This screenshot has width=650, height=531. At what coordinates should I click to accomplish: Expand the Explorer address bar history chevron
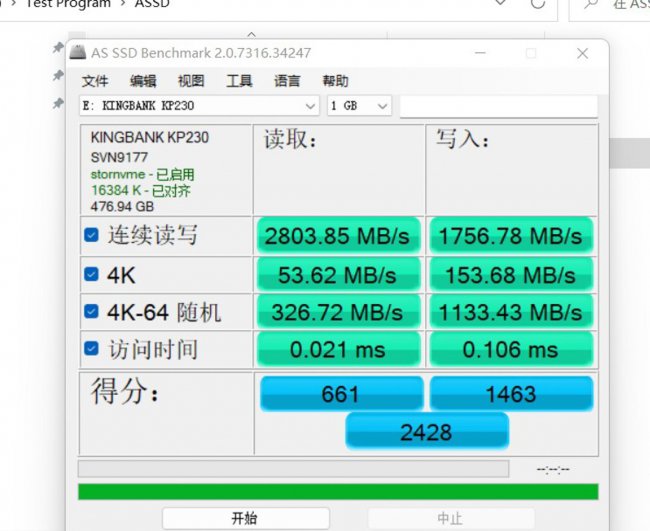pyautogui.click(x=500, y=3)
